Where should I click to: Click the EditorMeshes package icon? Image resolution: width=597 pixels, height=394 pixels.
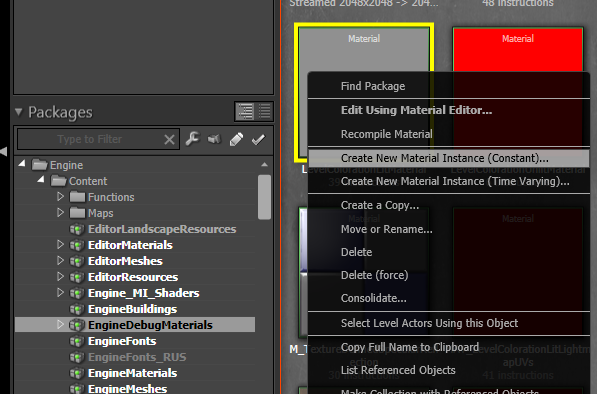click(77, 261)
